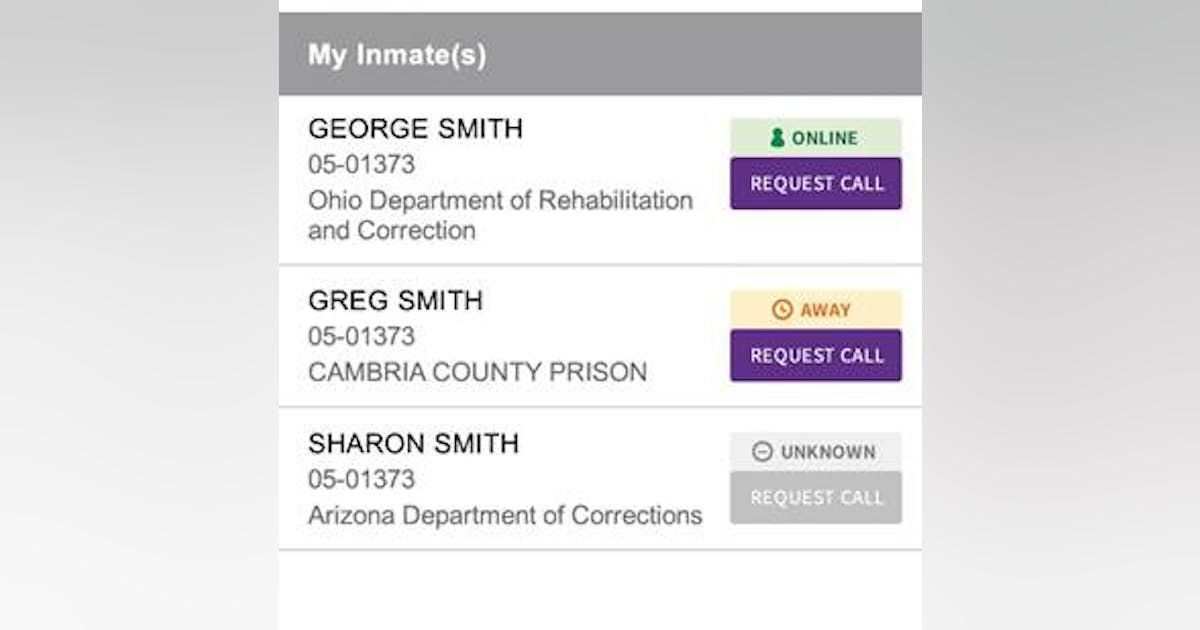Click George Smith's inmate ID 05-01373
This screenshot has width=1200, height=630.
(361, 165)
